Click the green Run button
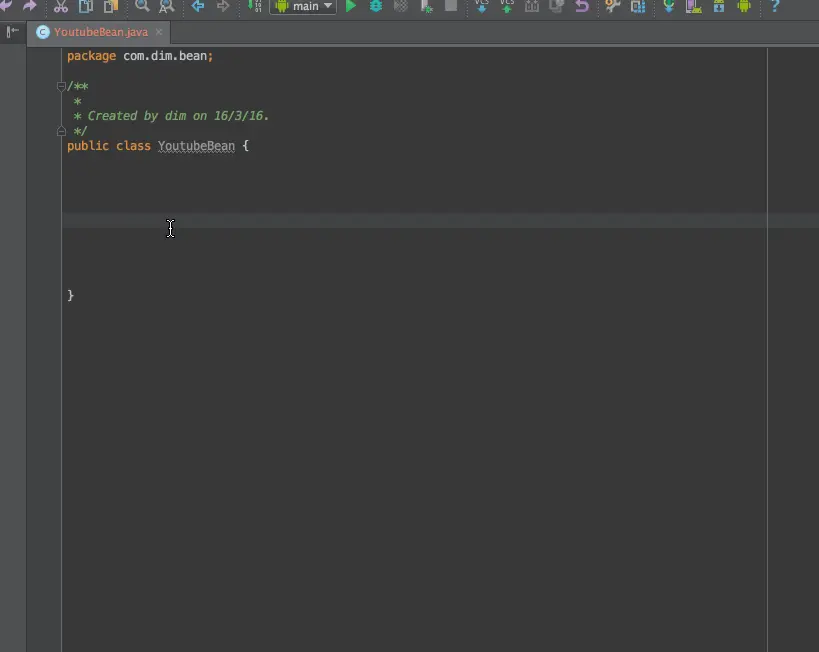The height and width of the screenshot is (652, 819). pos(351,6)
